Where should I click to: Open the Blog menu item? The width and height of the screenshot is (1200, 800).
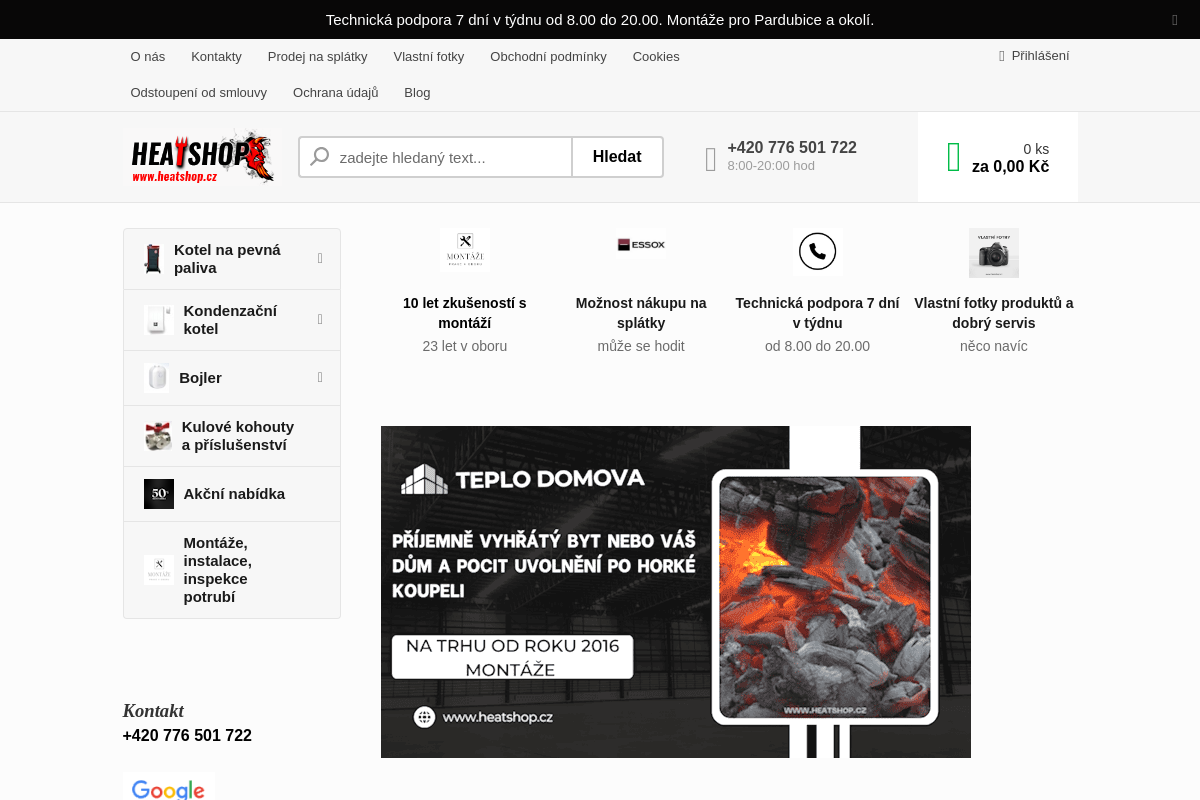[417, 93]
